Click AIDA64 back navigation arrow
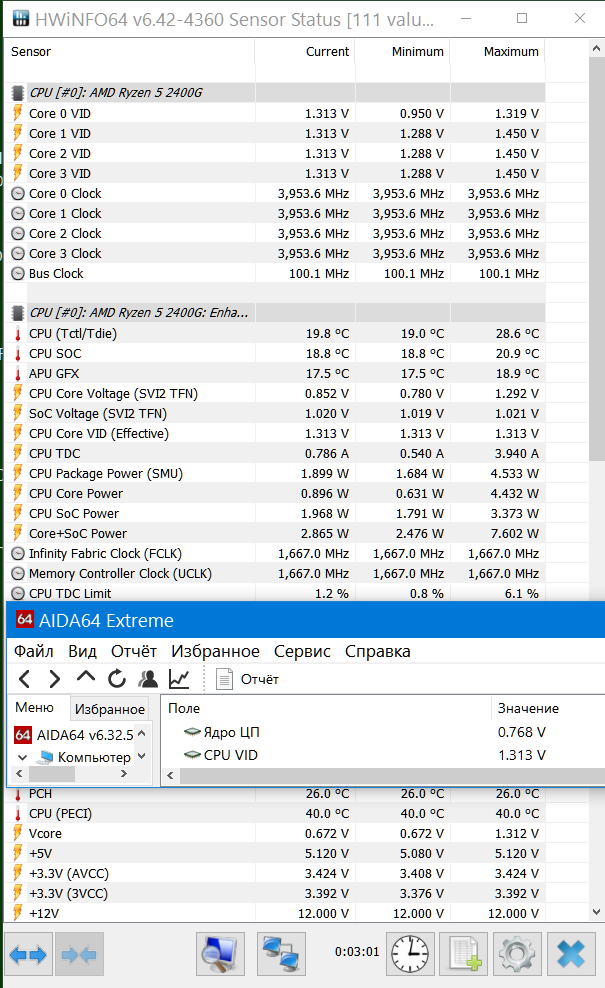Viewport: 605px width, 988px height. pyautogui.click(x=25, y=679)
